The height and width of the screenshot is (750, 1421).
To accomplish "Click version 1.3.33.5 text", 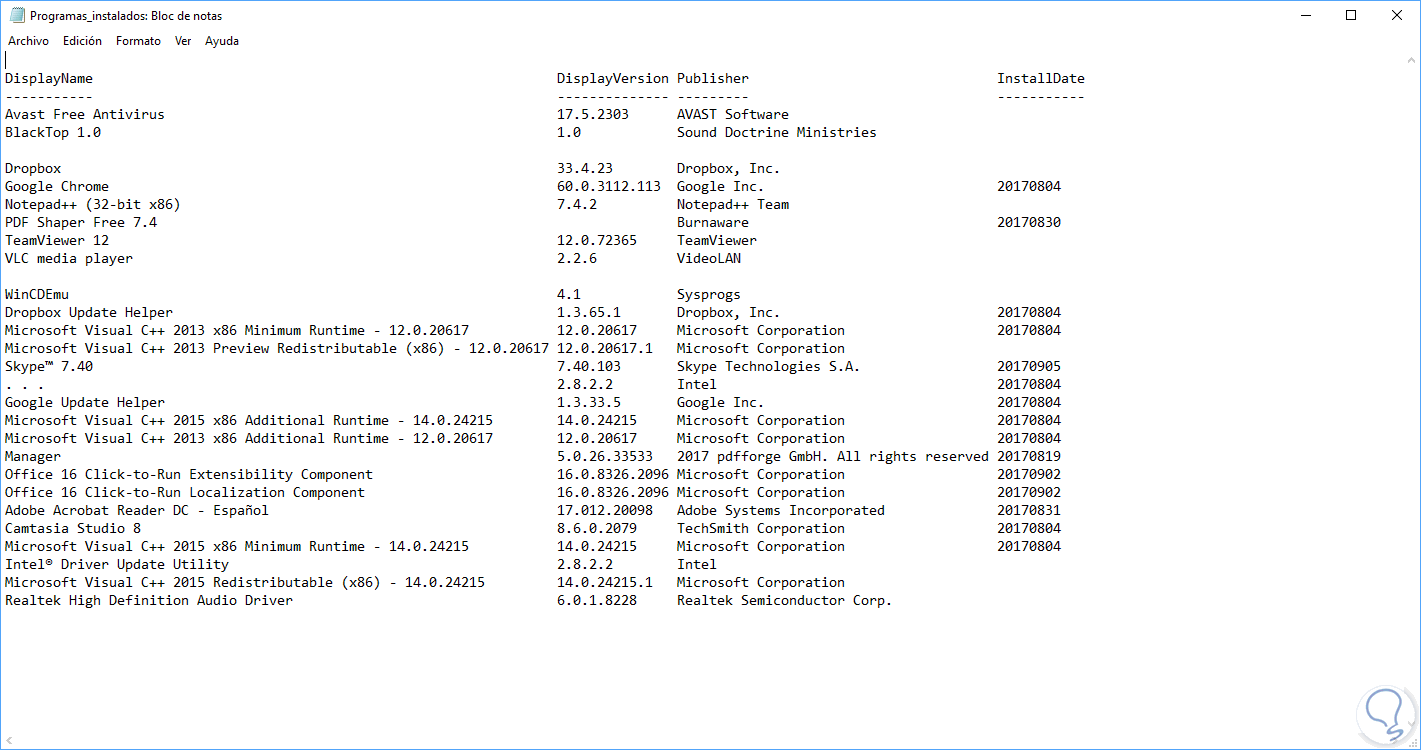I will point(589,402).
